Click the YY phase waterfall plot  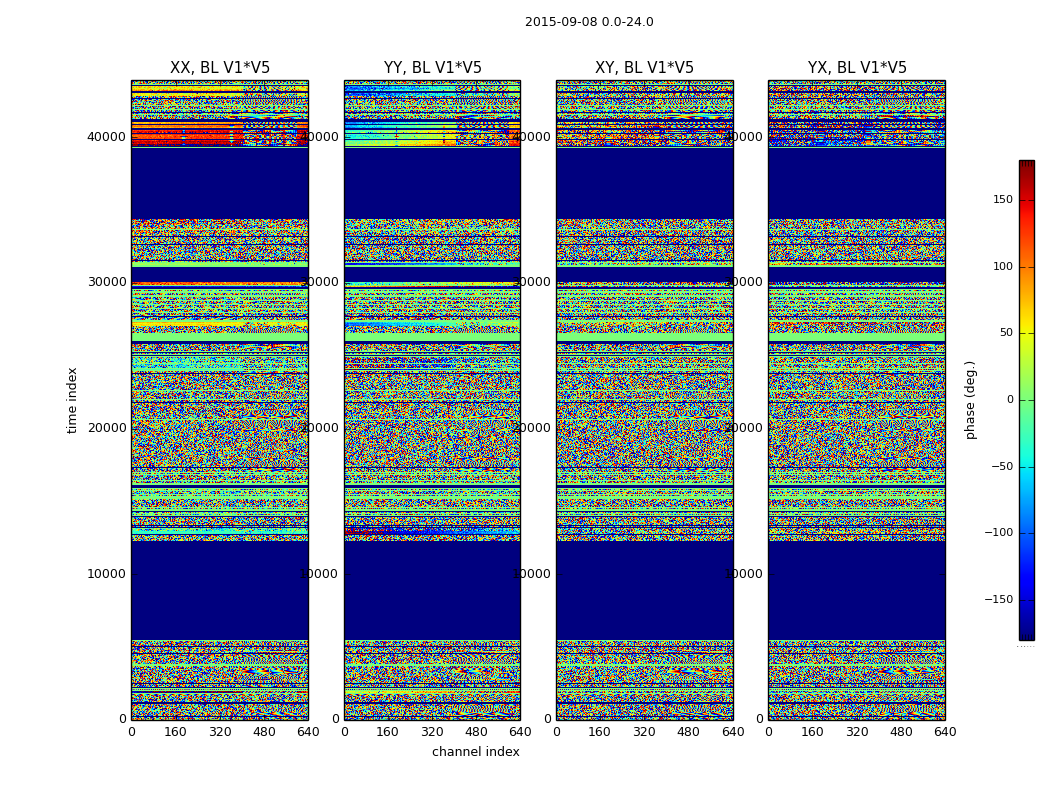click(433, 400)
